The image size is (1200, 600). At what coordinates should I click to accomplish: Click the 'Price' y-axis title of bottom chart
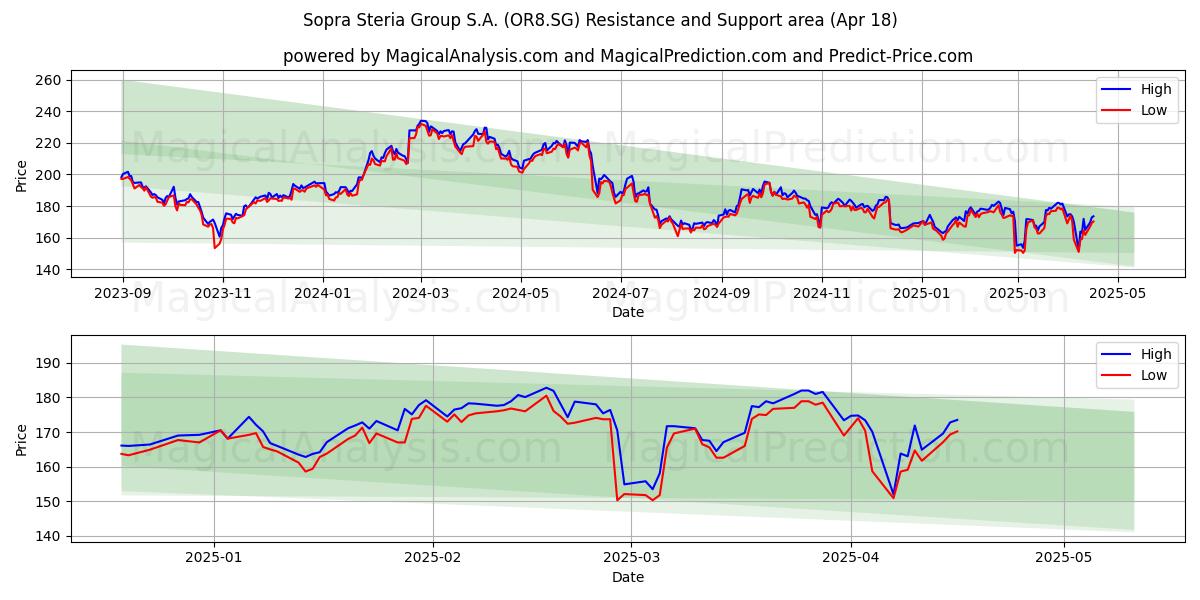tap(22, 440)
